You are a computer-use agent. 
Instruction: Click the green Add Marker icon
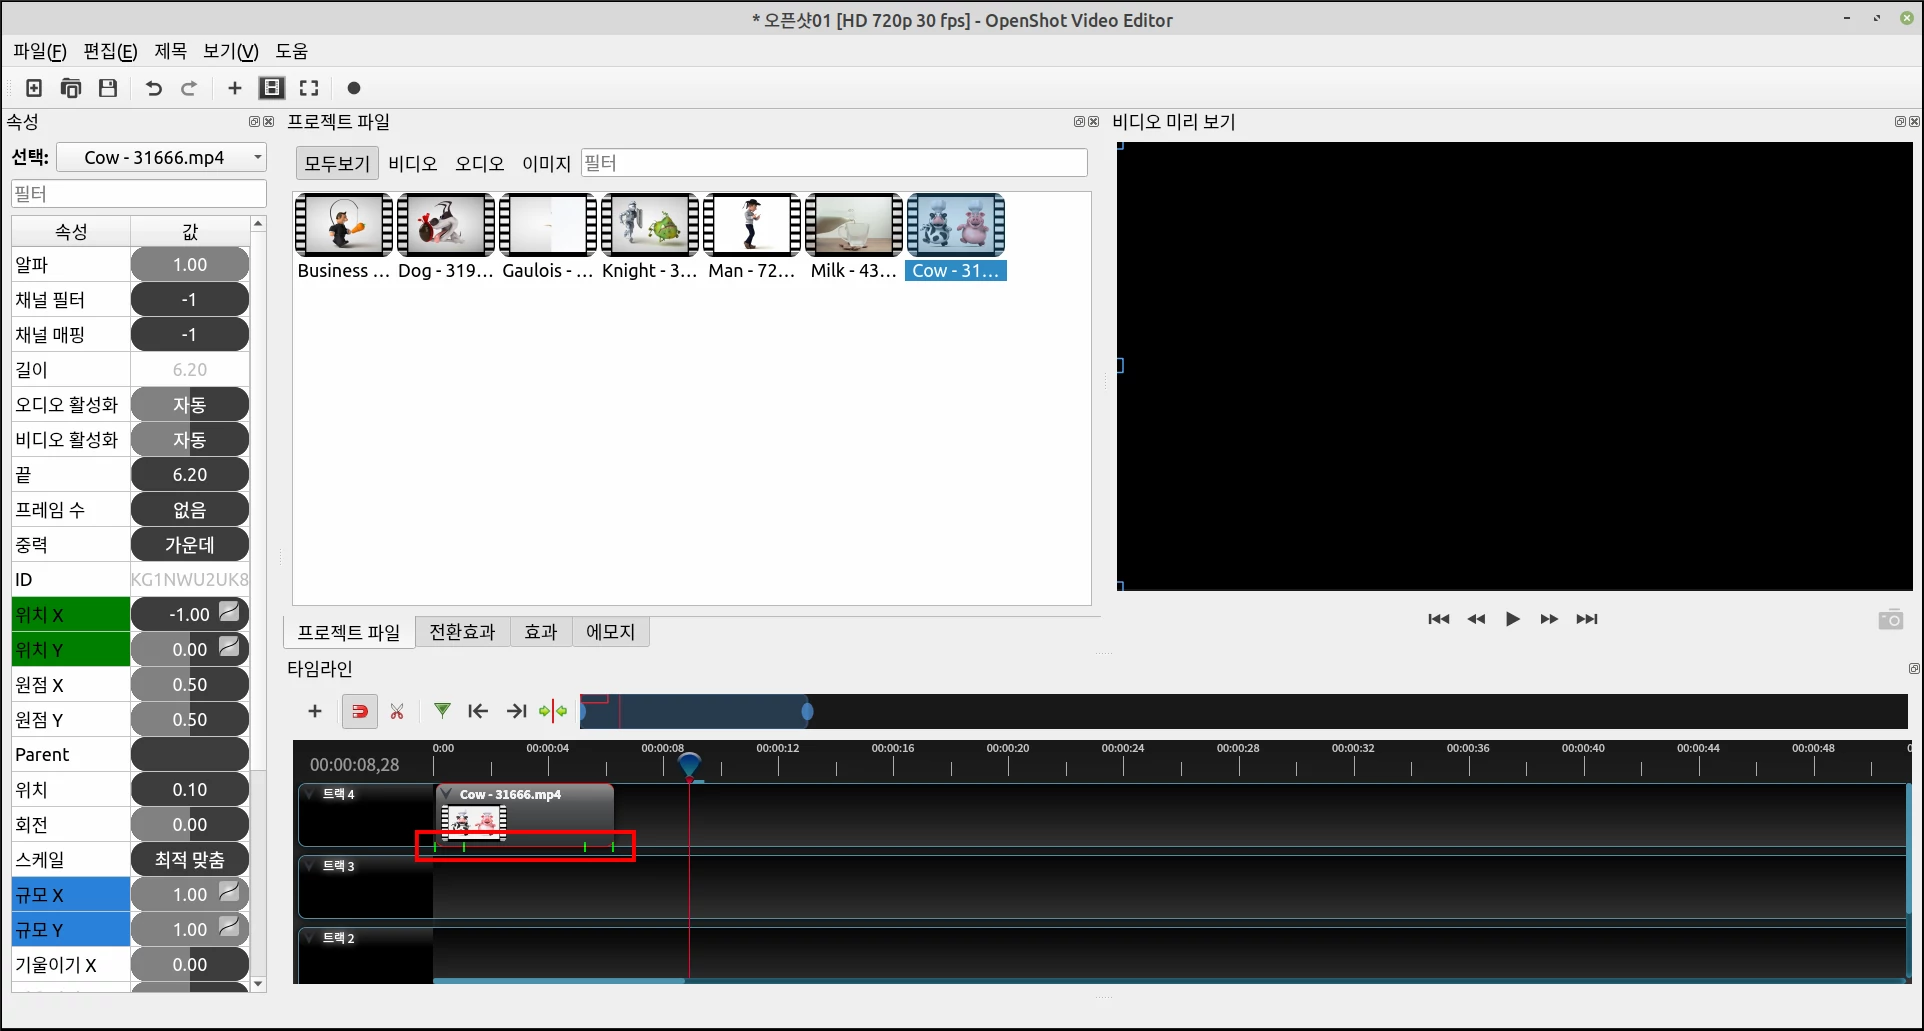tap(442, 711)
